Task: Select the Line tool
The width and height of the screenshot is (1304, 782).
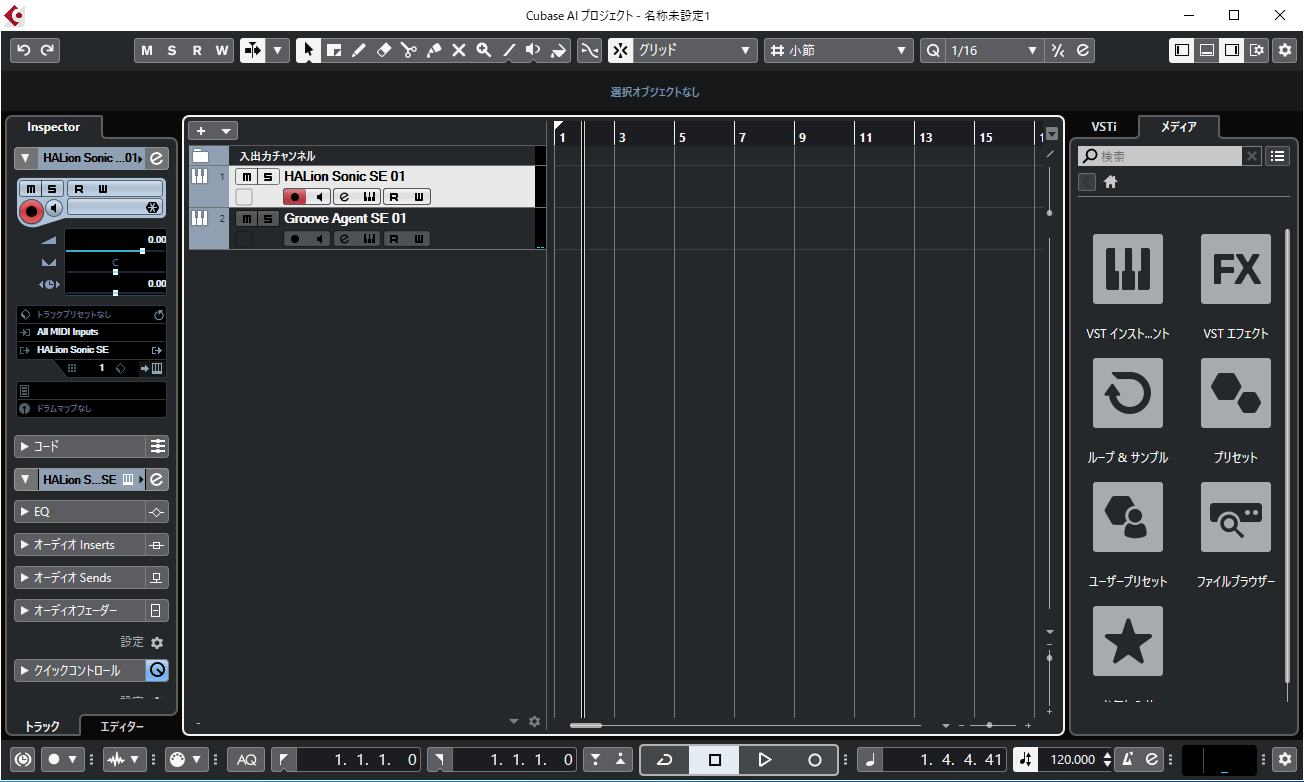Action: [509, 50]
